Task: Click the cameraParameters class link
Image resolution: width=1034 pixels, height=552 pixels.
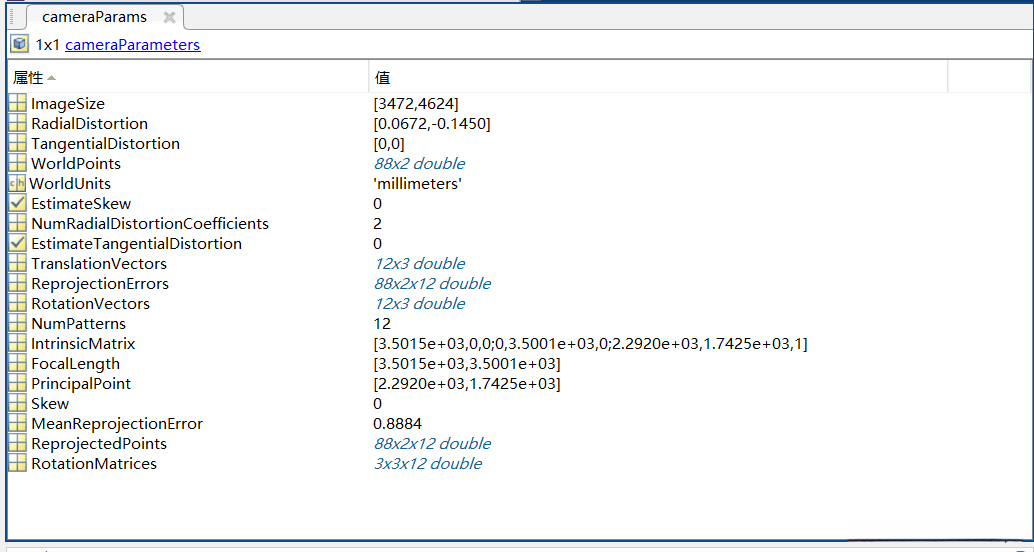Action: (x=132, y=45)
